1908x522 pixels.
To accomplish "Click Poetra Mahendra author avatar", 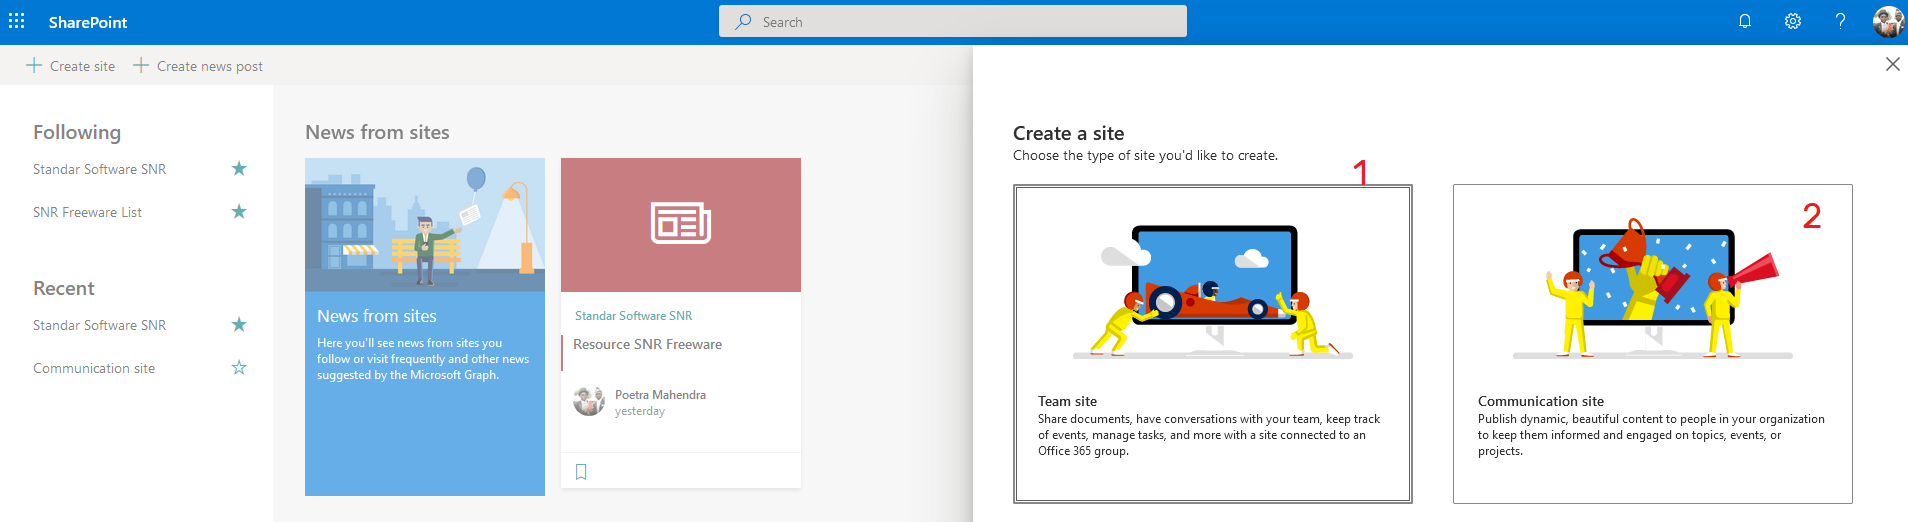I will (x=589, y=401).
